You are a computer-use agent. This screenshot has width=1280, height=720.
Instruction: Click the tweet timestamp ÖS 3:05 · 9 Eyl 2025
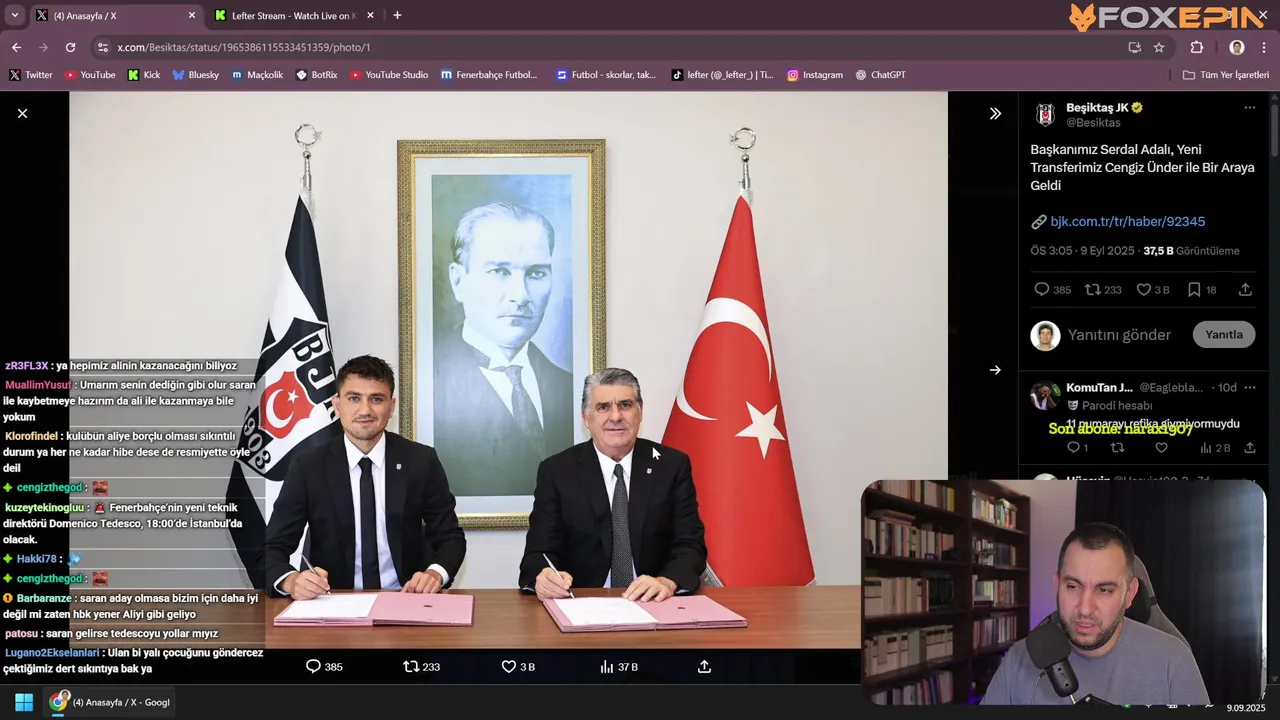(1083, 251)
